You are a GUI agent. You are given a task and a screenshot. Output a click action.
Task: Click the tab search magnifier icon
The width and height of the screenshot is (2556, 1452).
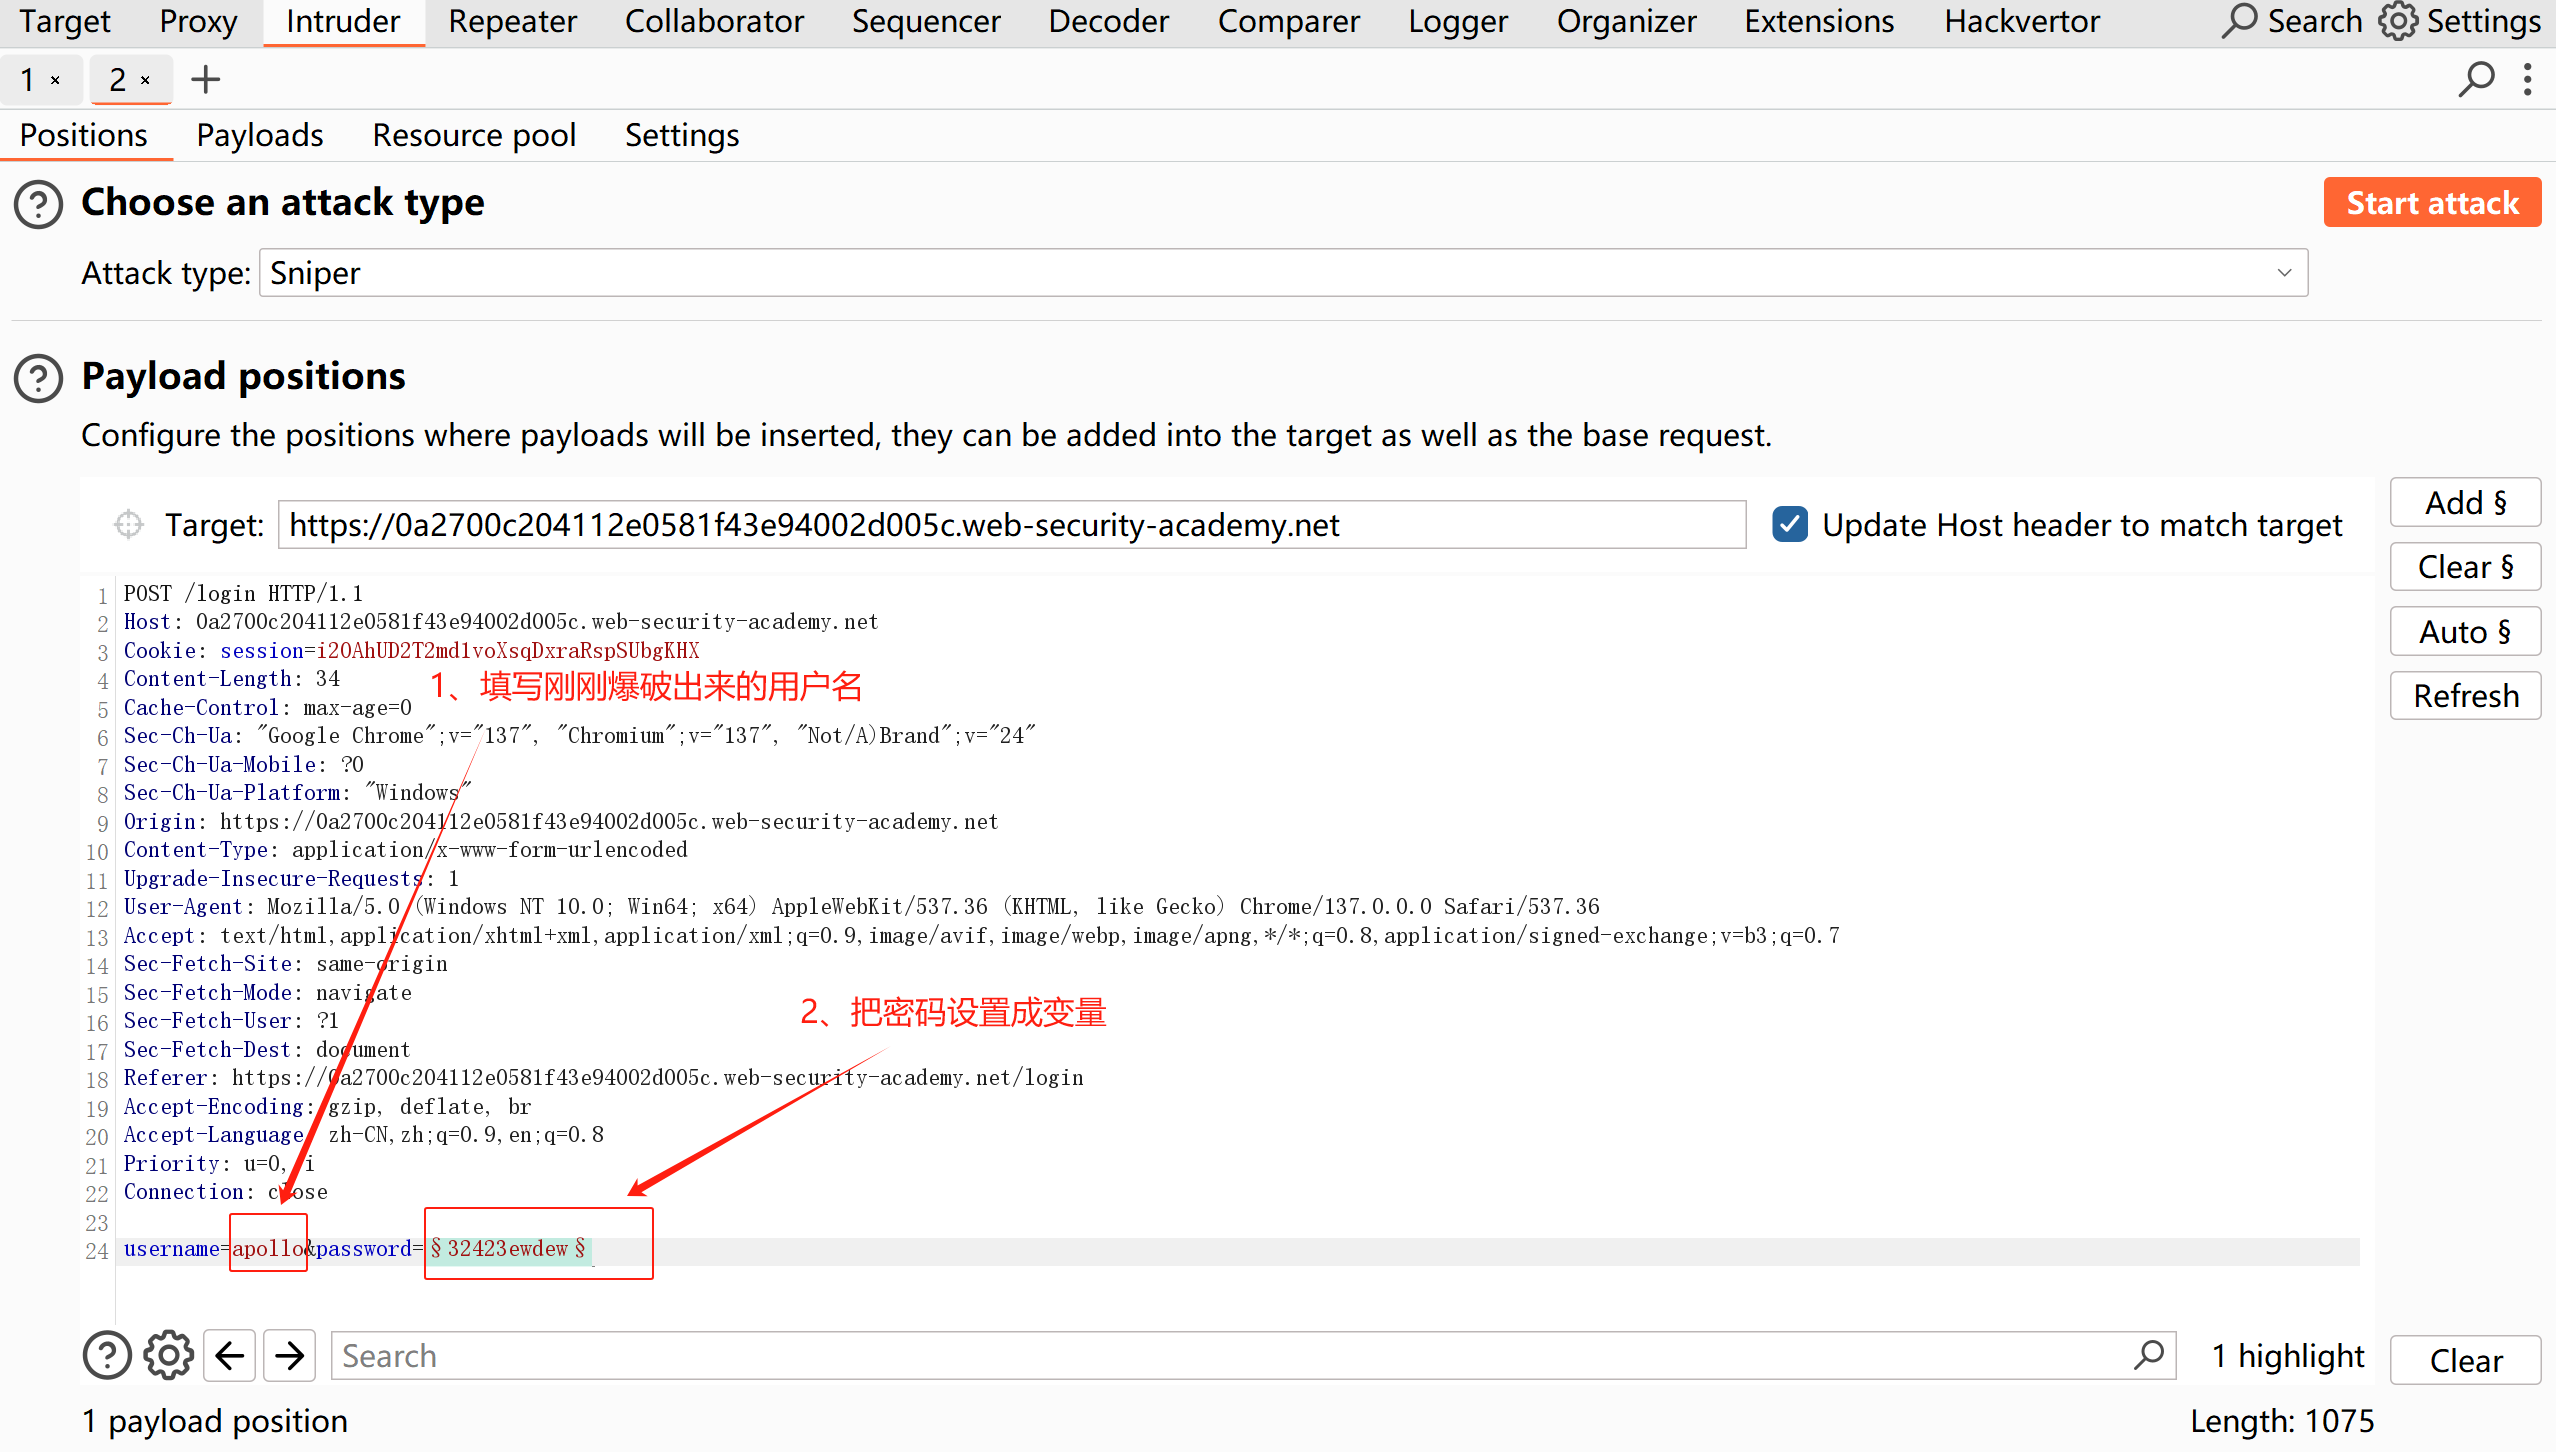[x=2476, y=79]
